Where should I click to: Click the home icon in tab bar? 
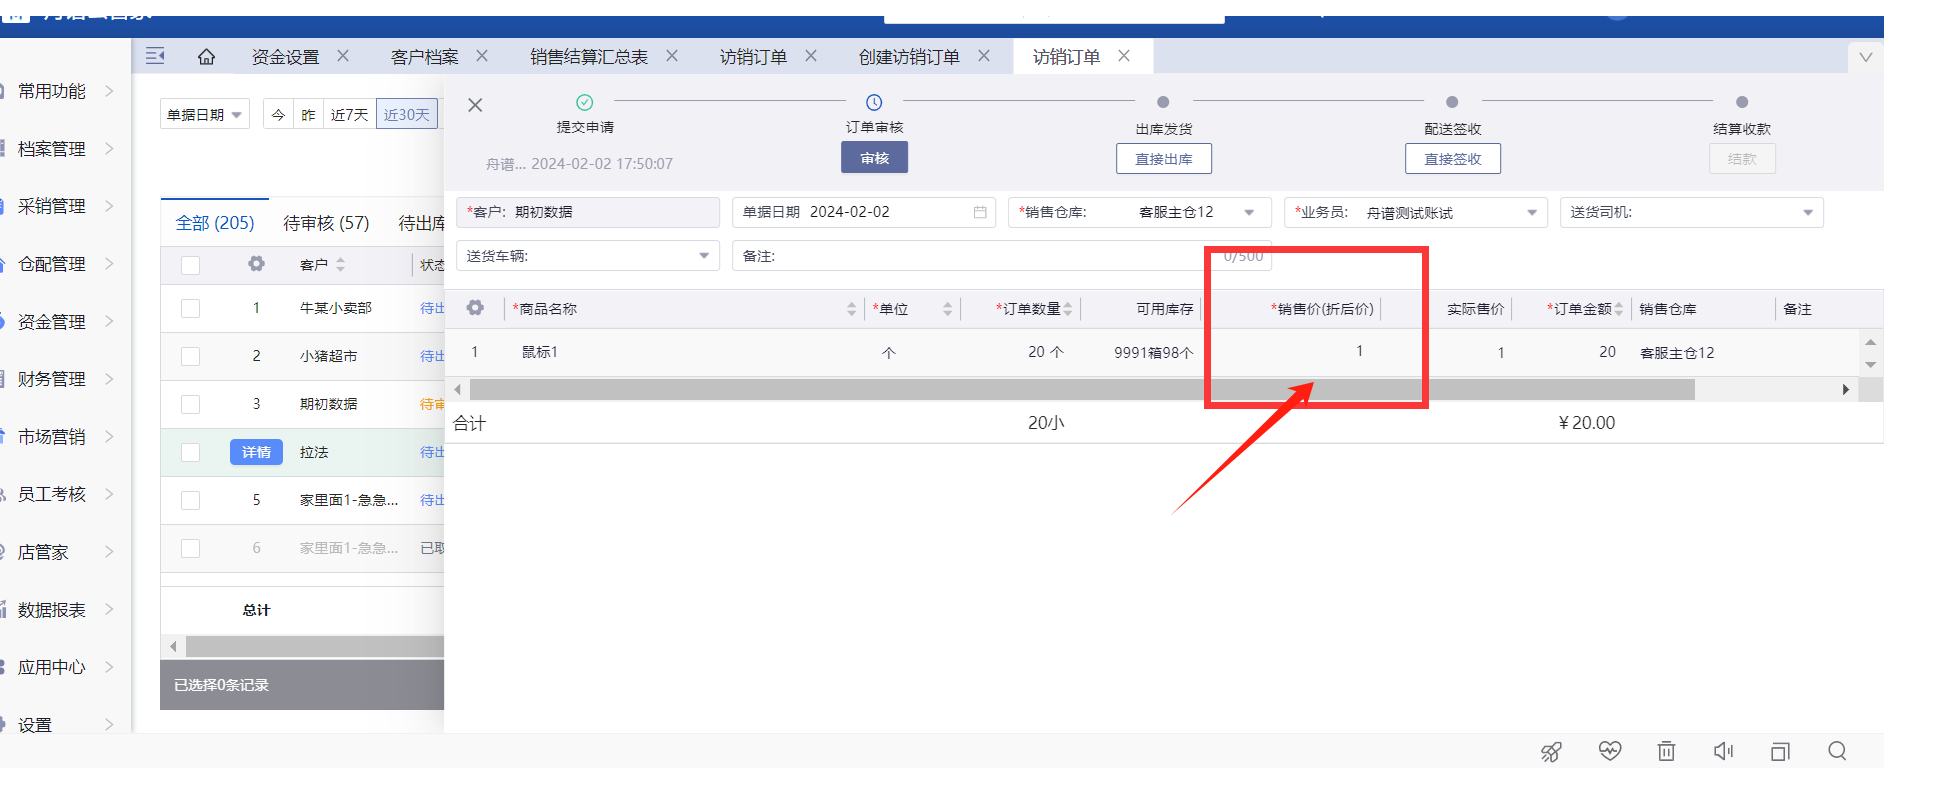click(206, 57)
